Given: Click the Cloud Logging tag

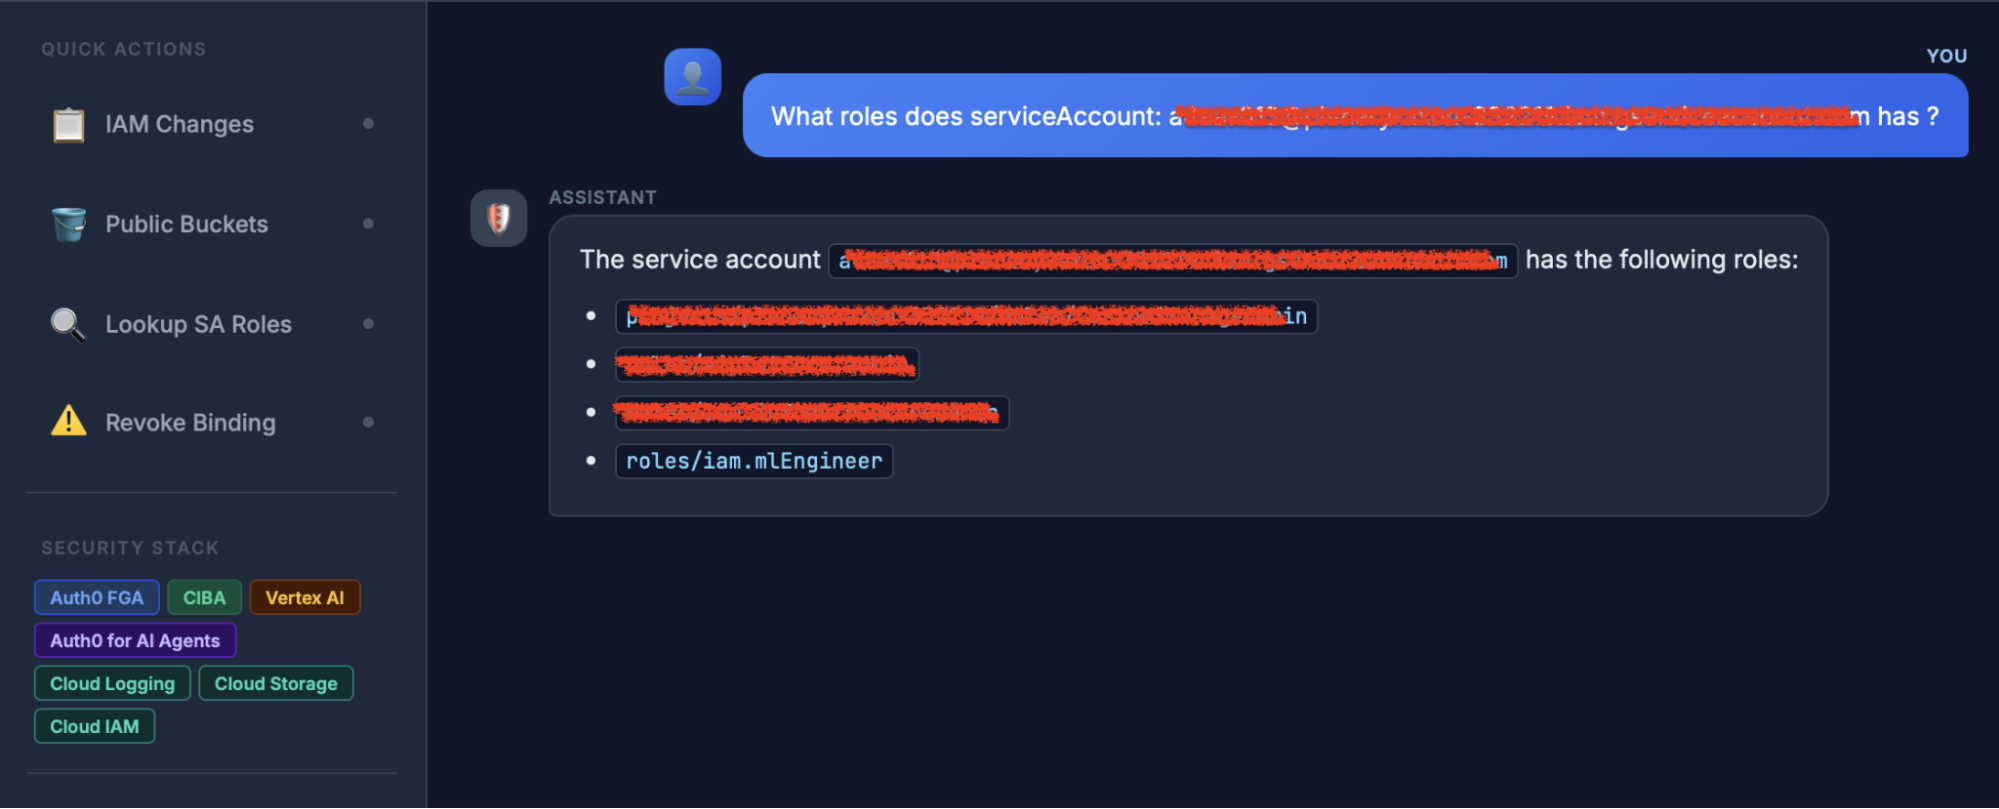Looking at the screenshot, I should click(111, 683).
